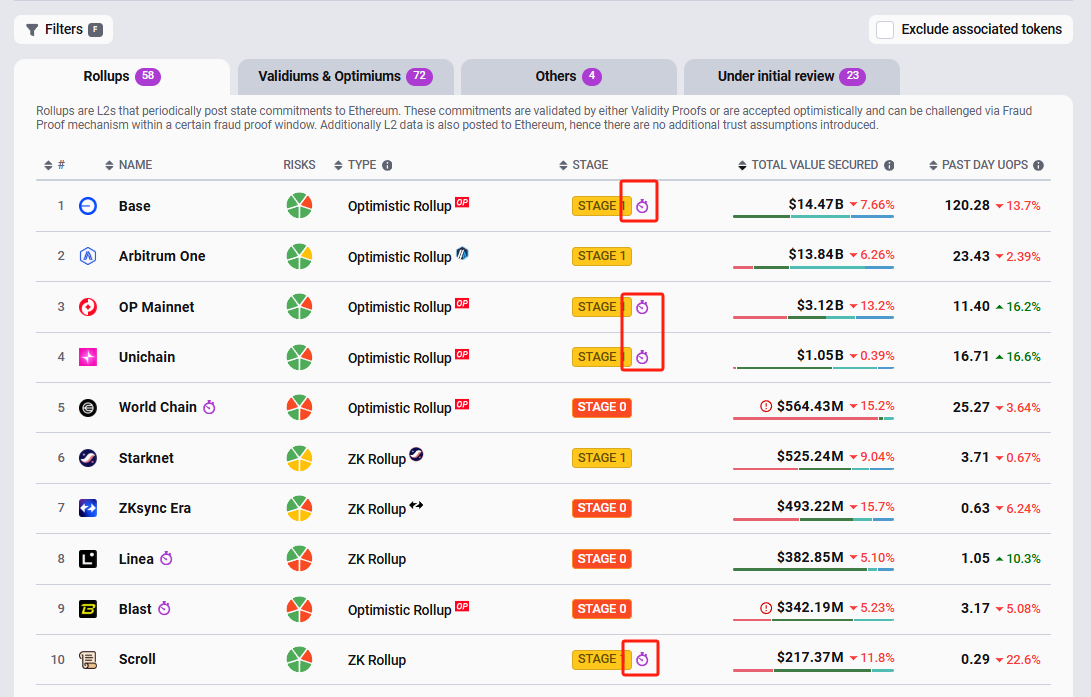Click the Linea logo
1091x697 pixels.
click(88, 559)
